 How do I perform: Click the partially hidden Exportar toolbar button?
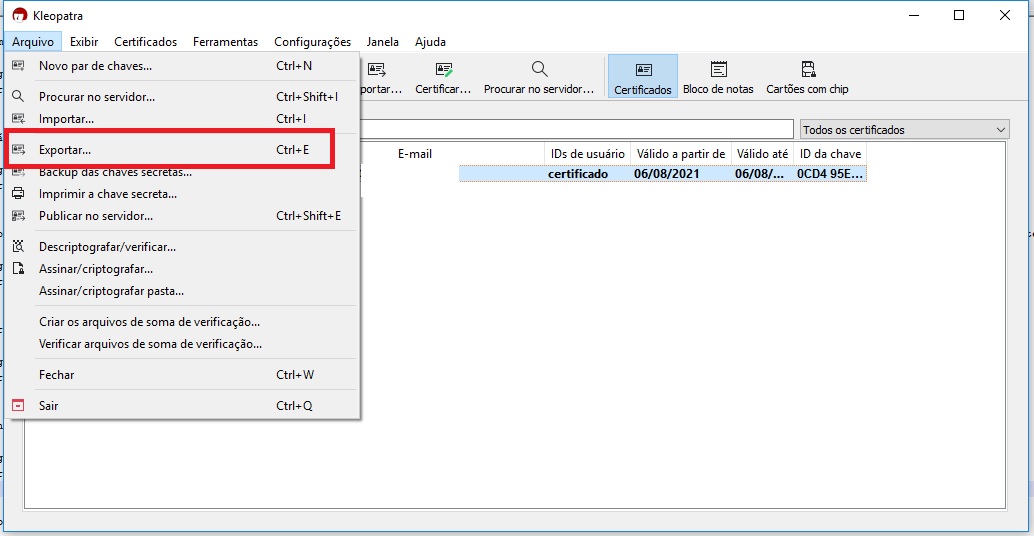click(382, 76)
